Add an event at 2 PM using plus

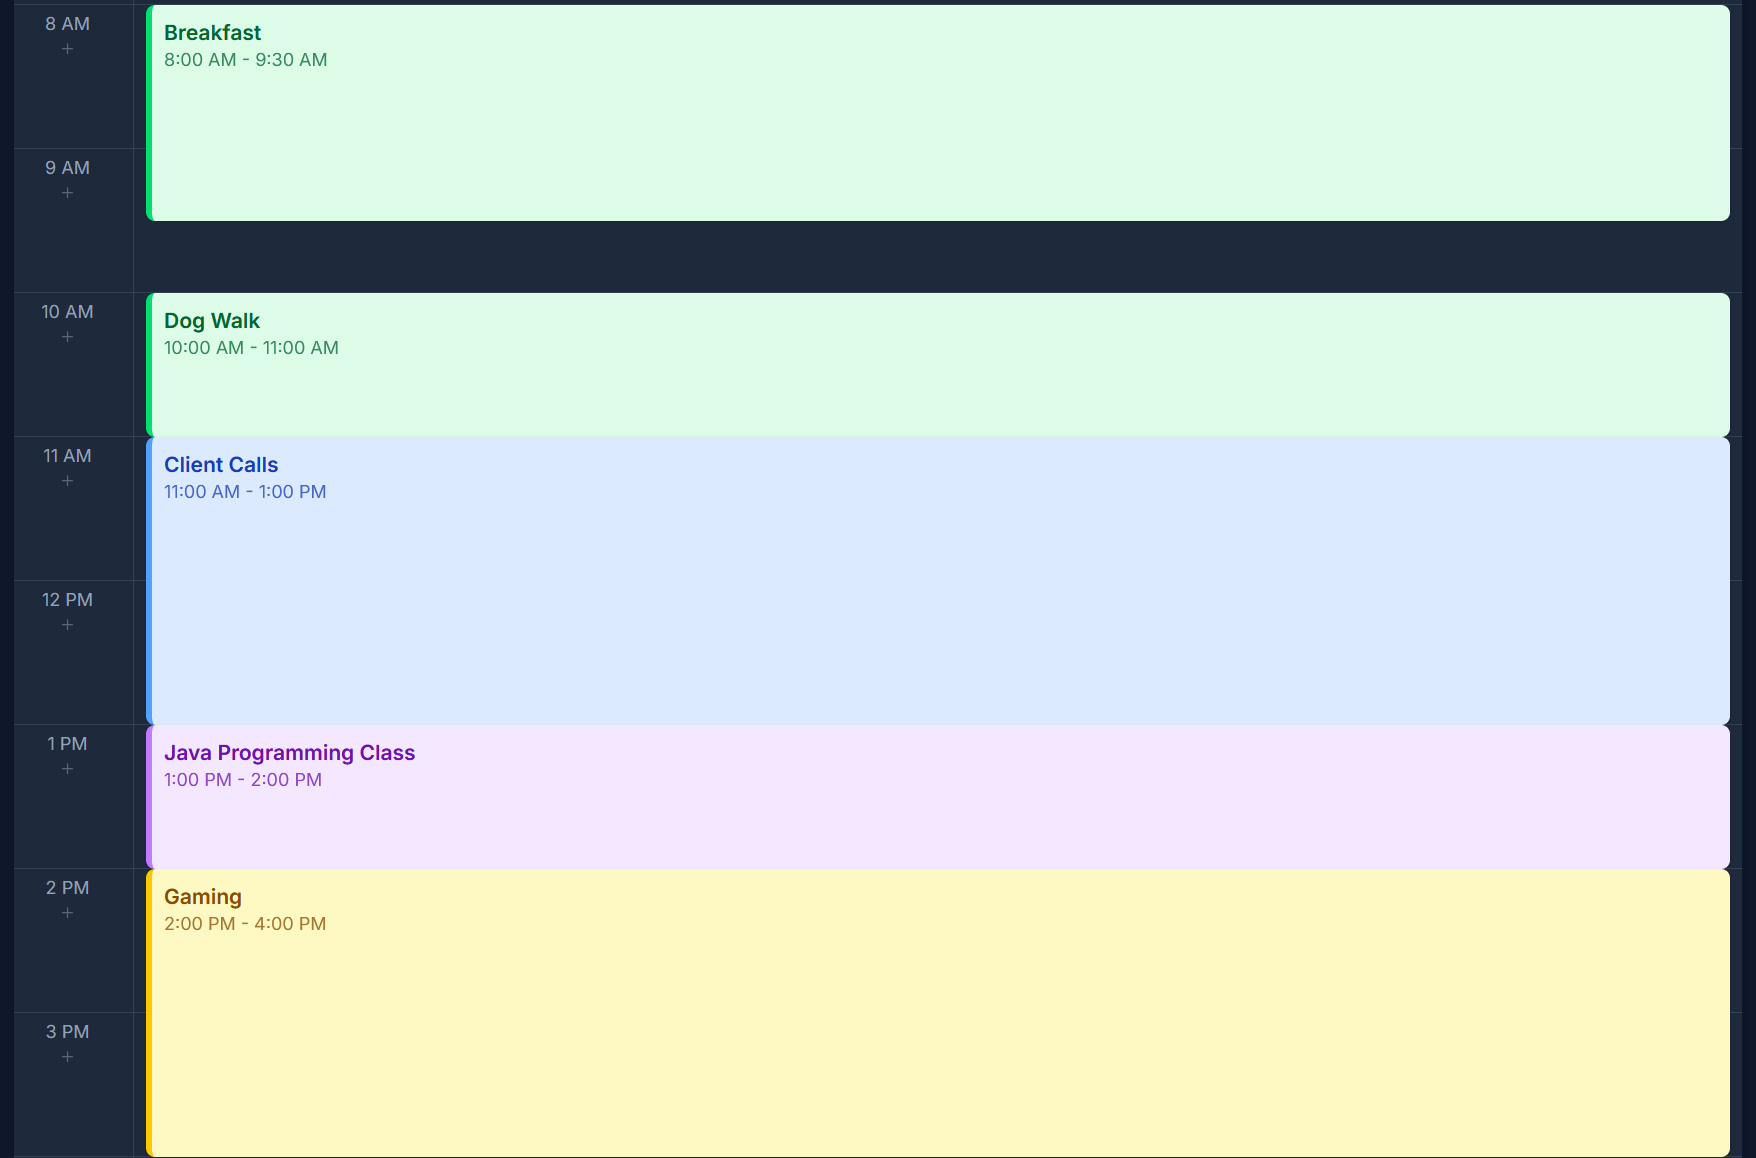coord(67,912)
